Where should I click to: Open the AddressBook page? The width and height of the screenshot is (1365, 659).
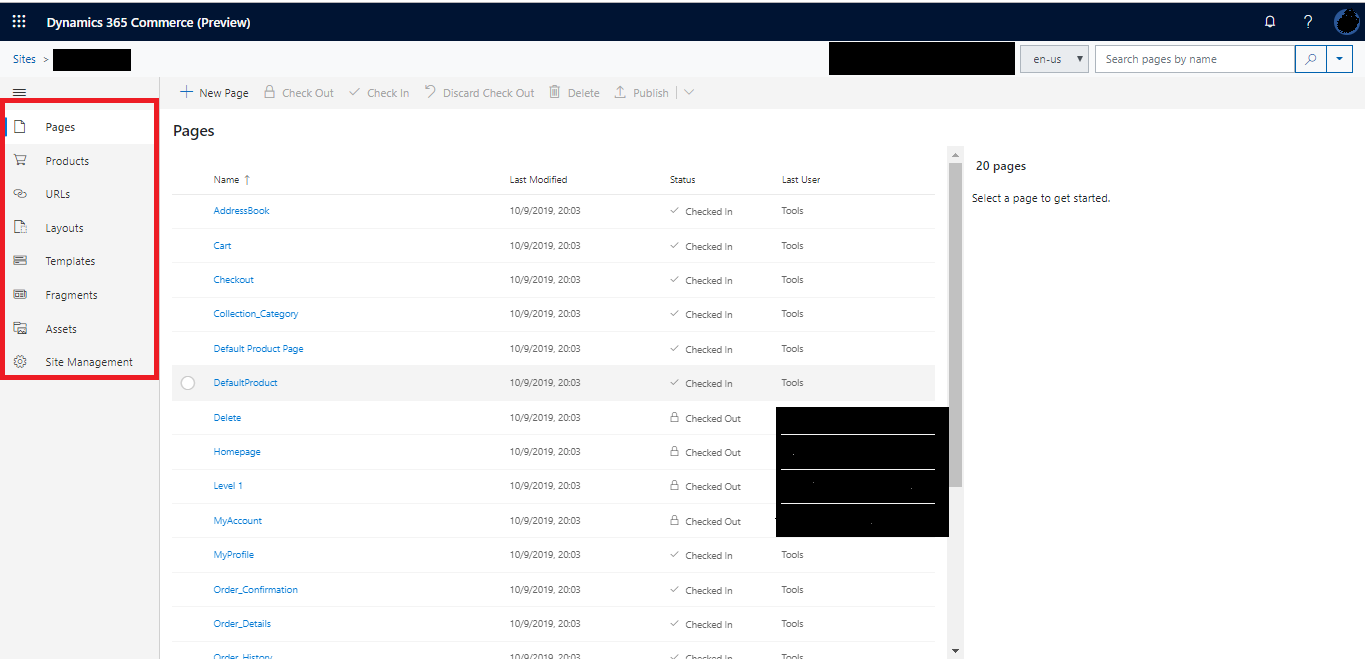(x=241, y=211)
